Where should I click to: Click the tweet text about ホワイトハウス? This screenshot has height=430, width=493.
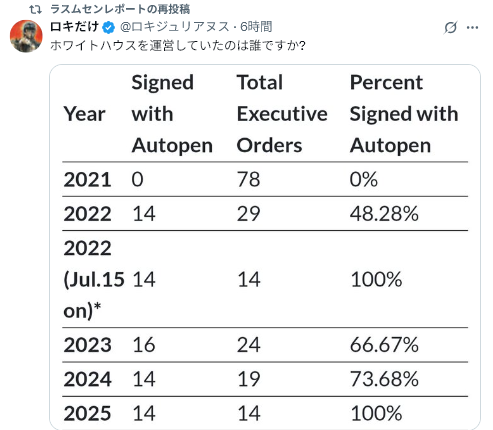tap(178, 45)
